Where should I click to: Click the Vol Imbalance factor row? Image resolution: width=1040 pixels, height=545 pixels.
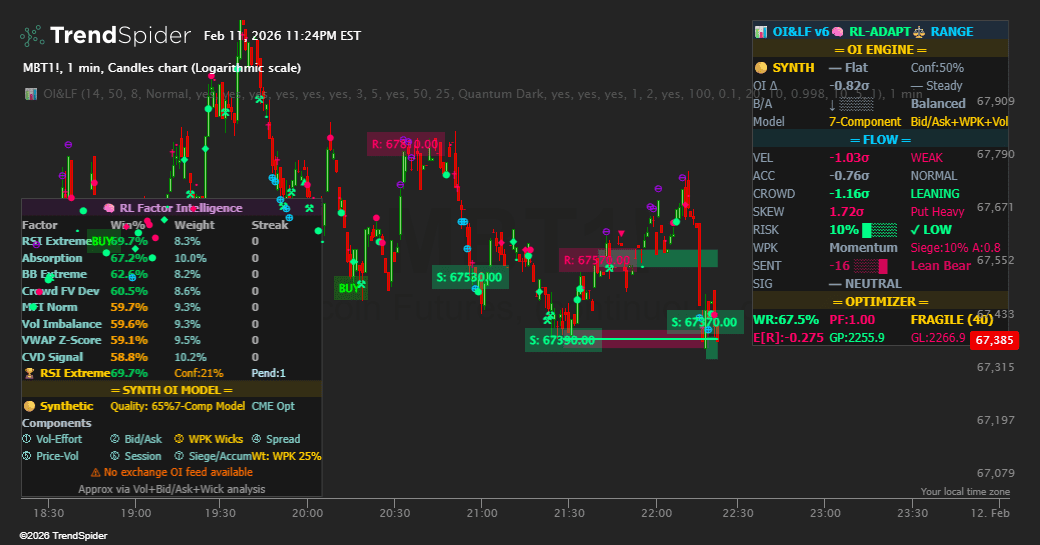coord(171,324)
